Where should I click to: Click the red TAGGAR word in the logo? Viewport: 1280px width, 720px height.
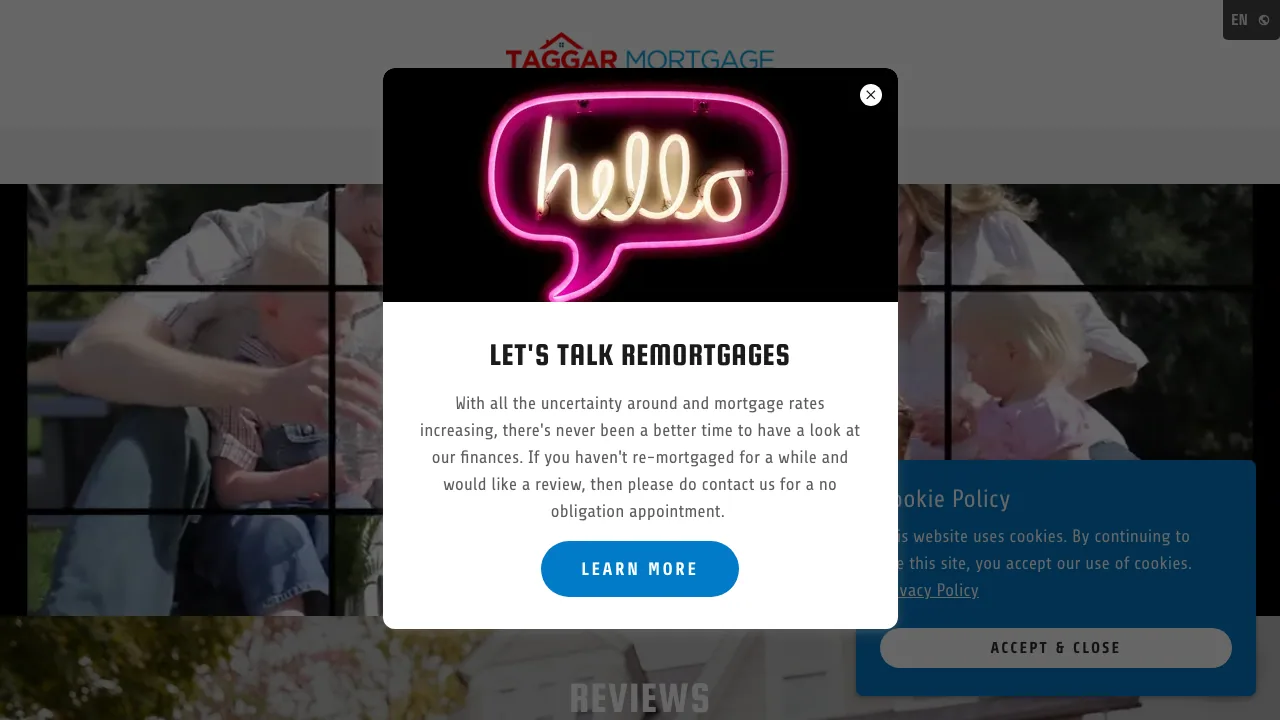pos(562,59)
